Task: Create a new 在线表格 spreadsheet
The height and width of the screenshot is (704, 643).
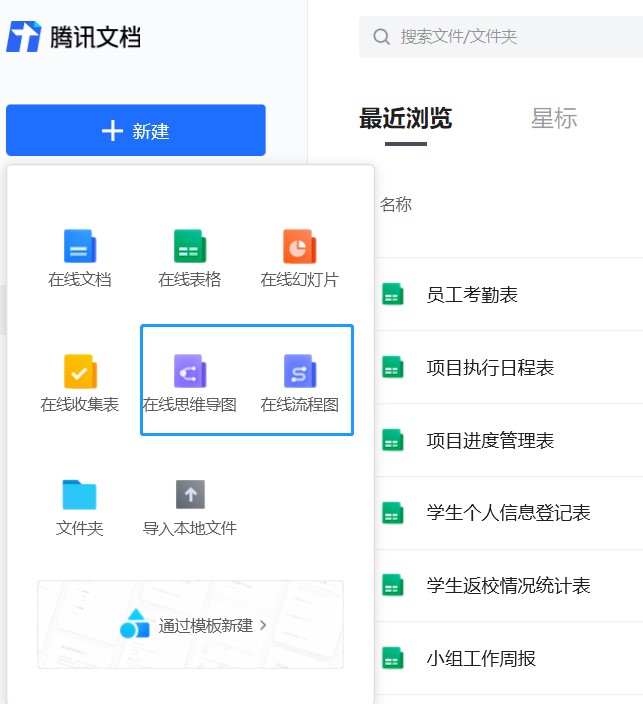Action: 189,258
